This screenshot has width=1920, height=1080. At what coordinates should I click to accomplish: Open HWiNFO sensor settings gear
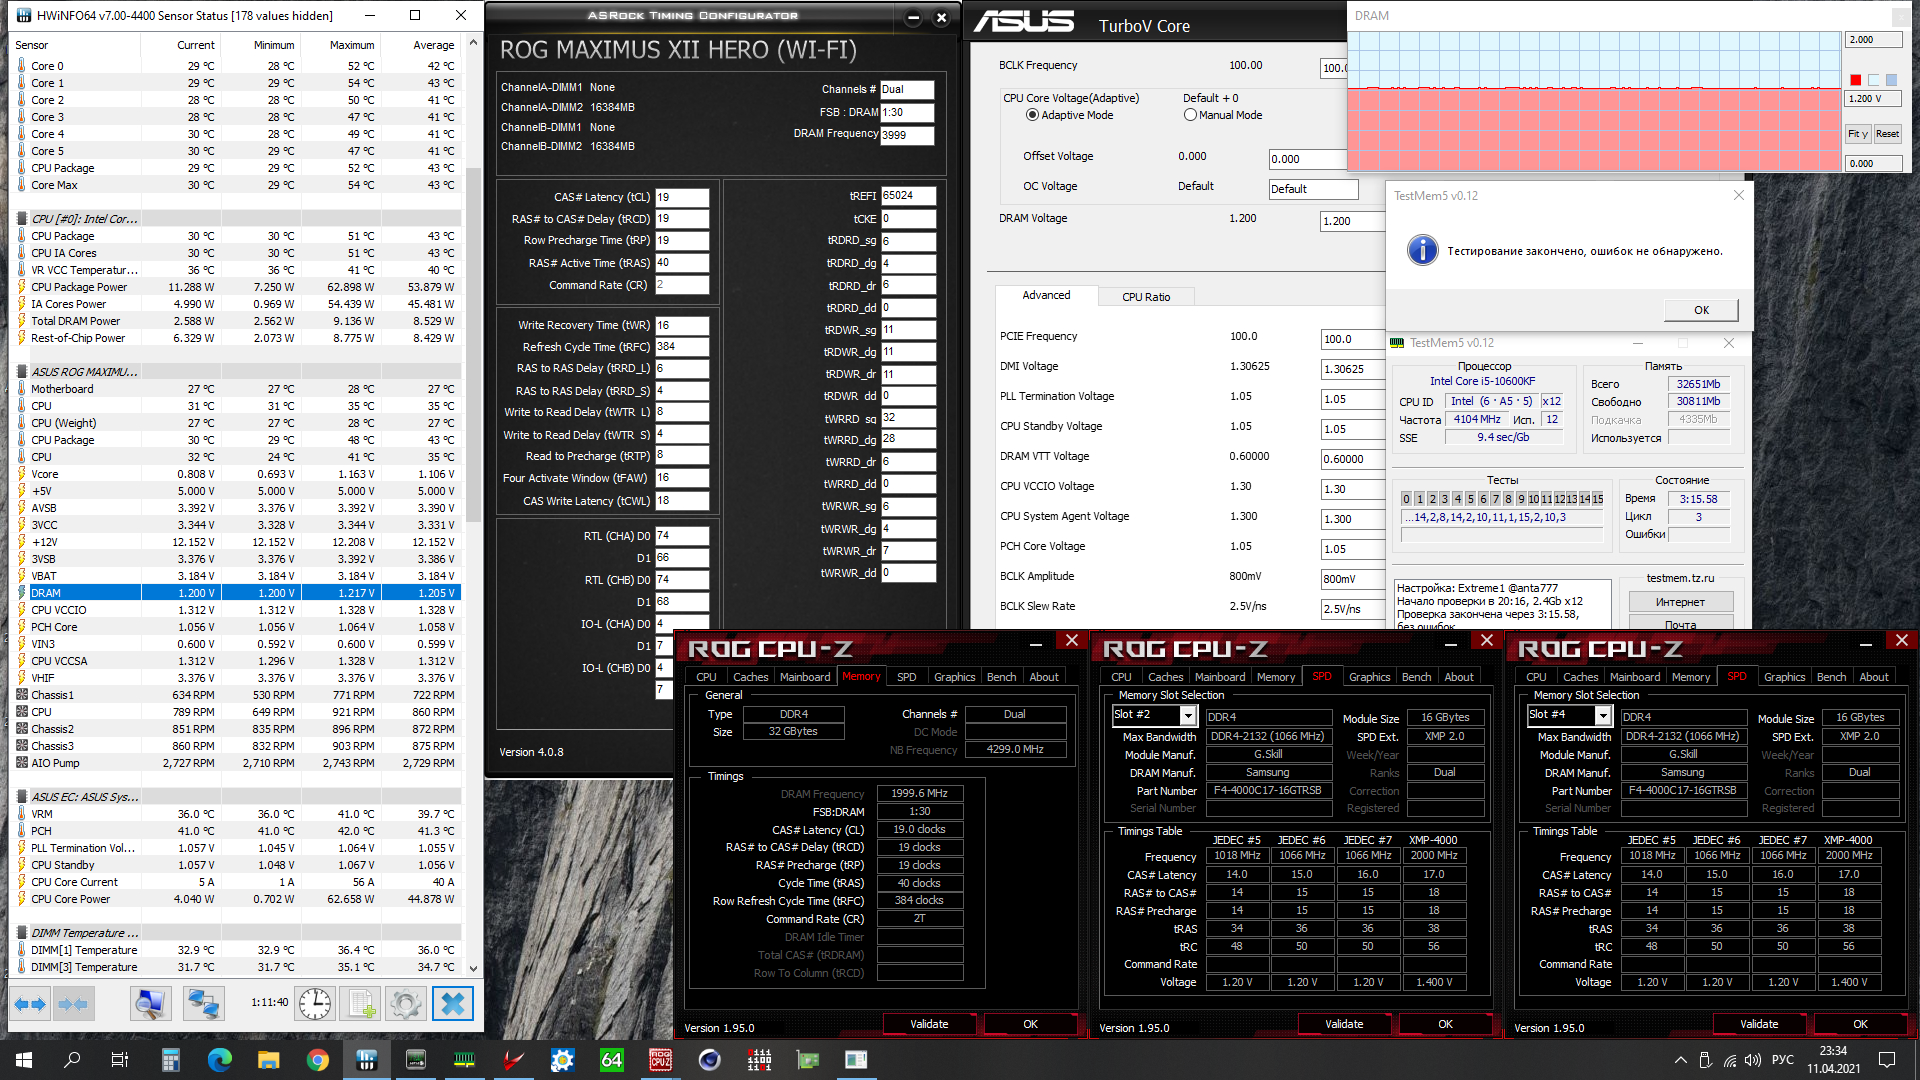tap(405, 1003)
